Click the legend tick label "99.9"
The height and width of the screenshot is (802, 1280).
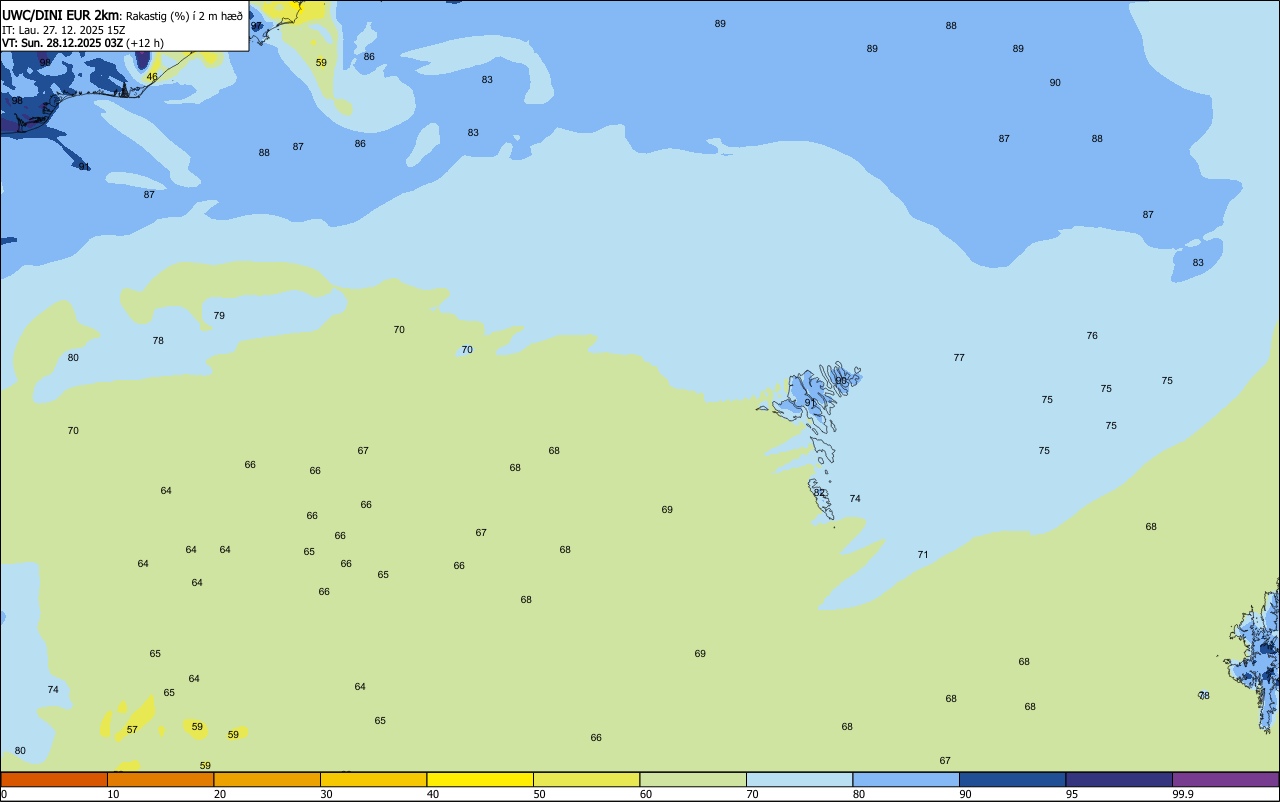point(1182,794)
